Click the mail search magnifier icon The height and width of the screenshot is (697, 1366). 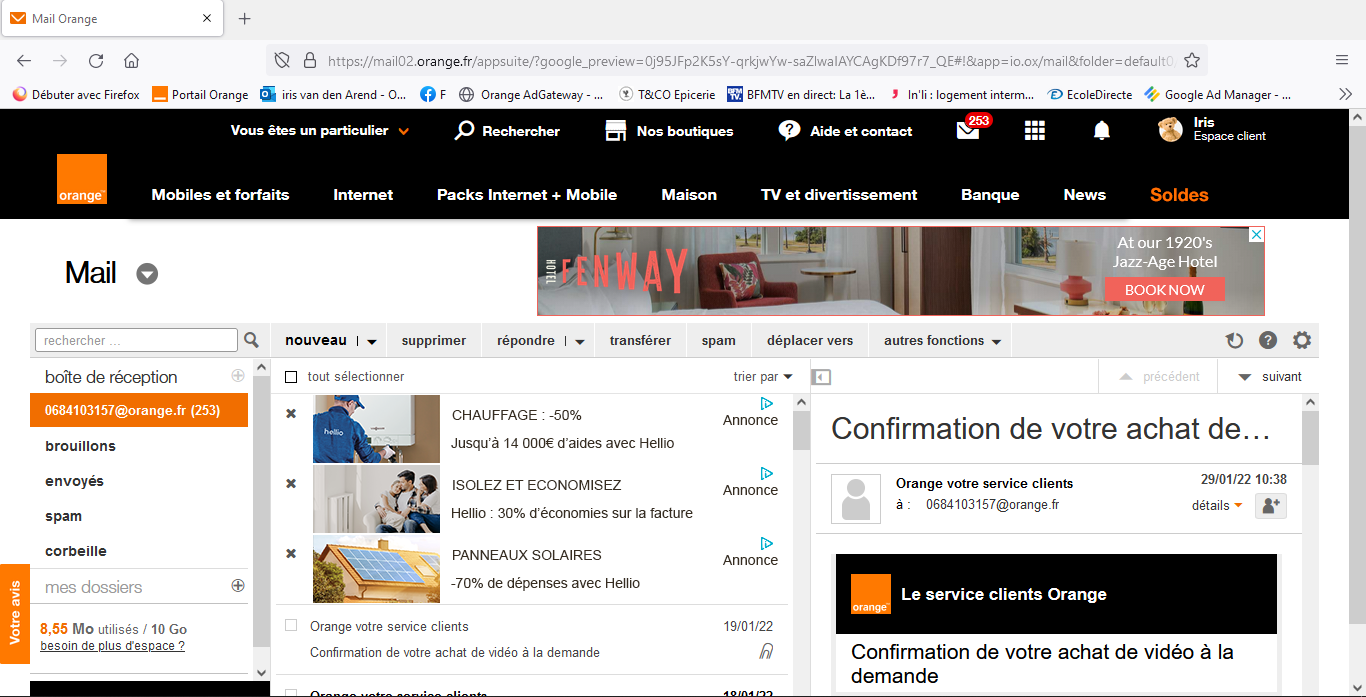pos(252,341)
